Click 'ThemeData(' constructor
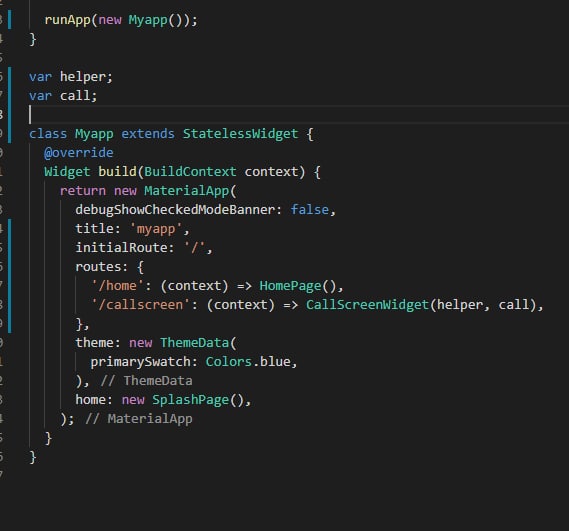The image size is (569, 531). [198, 343]
